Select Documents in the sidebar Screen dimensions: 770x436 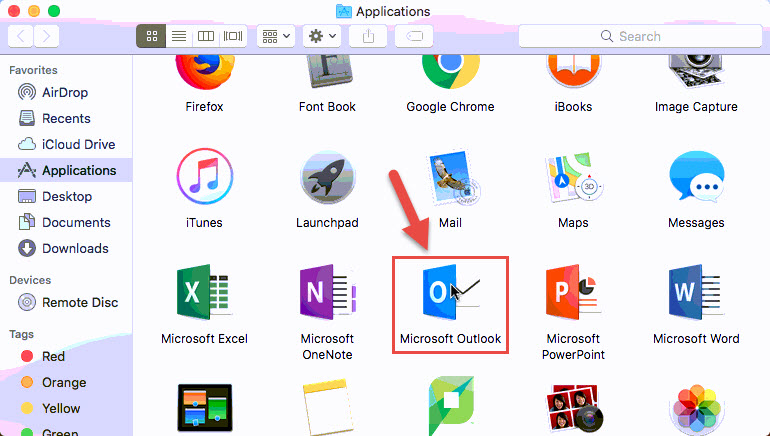coord(66,222)
